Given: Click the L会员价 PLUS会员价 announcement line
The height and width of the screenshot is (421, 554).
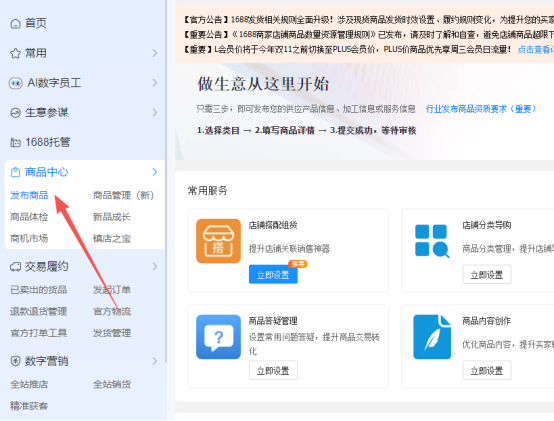Looking at the screenshot, I should (347, 49).
